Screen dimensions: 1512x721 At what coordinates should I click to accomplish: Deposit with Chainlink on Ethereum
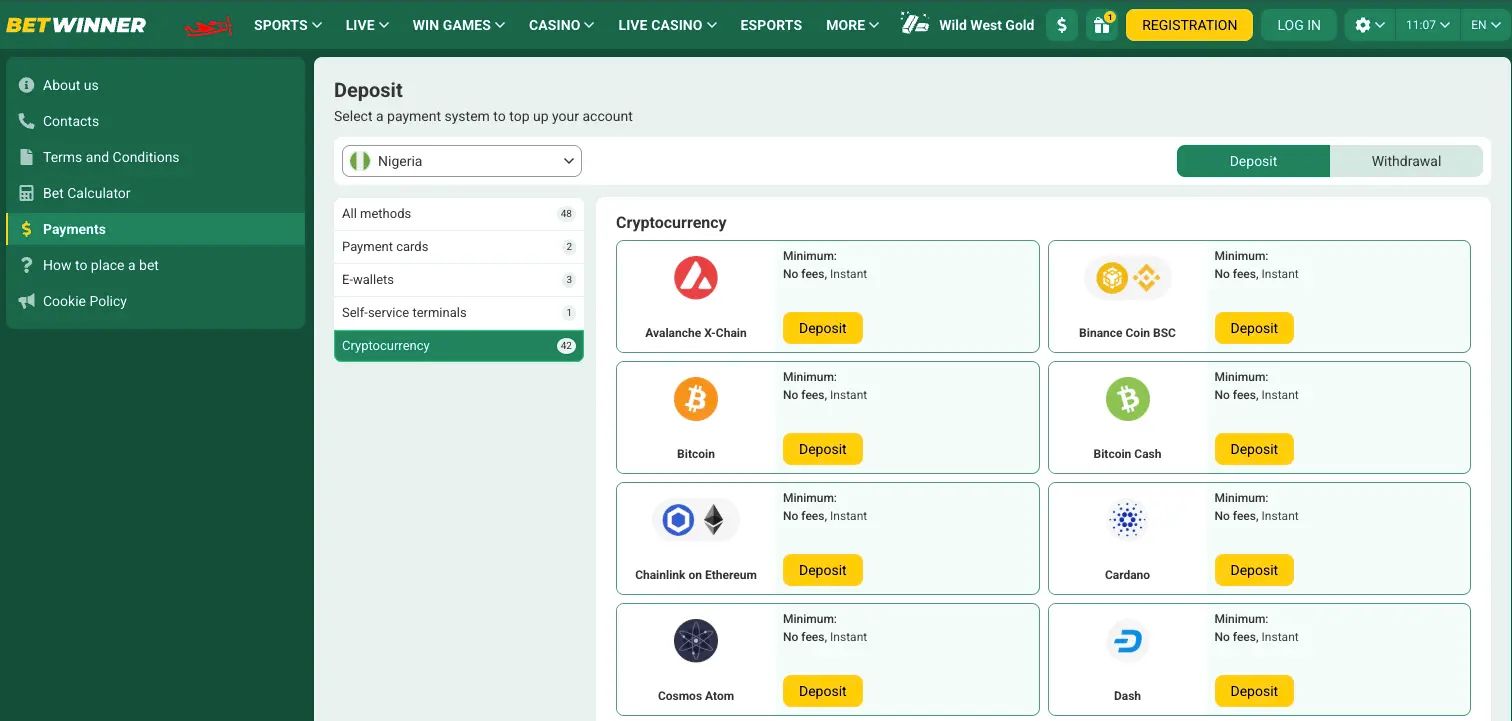(823, 570)
